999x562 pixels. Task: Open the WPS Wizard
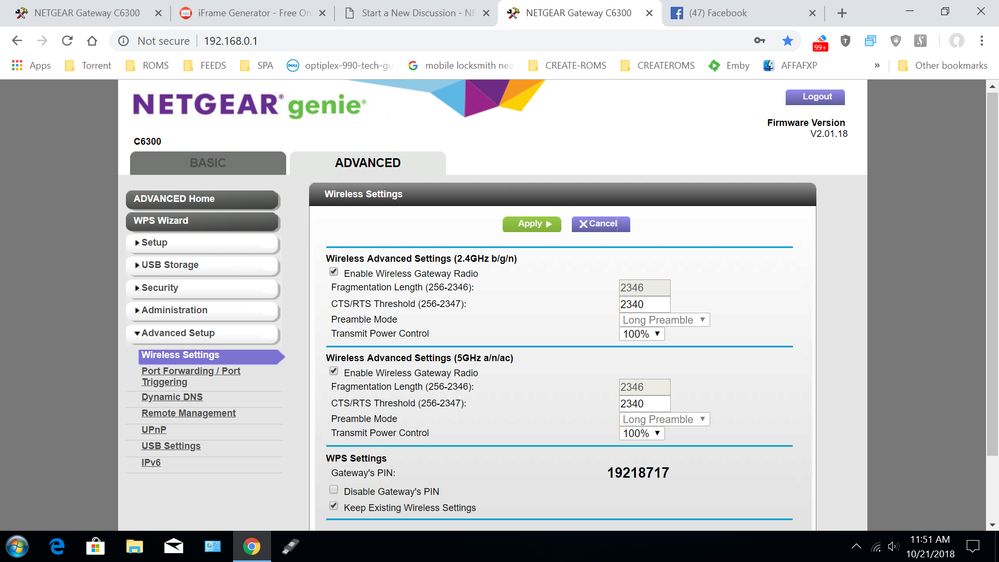203,221
